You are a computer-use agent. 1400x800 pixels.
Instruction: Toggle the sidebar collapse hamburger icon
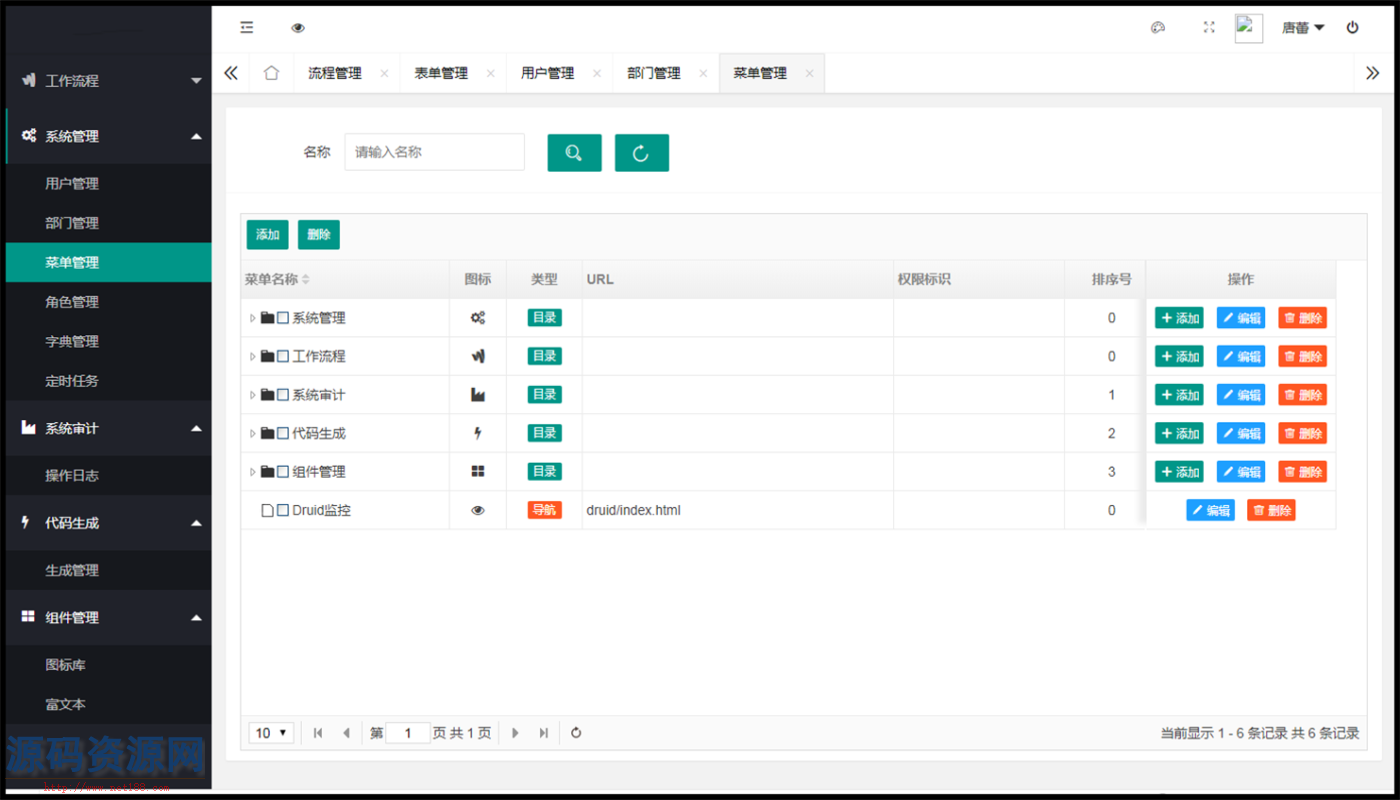point(247,28)
